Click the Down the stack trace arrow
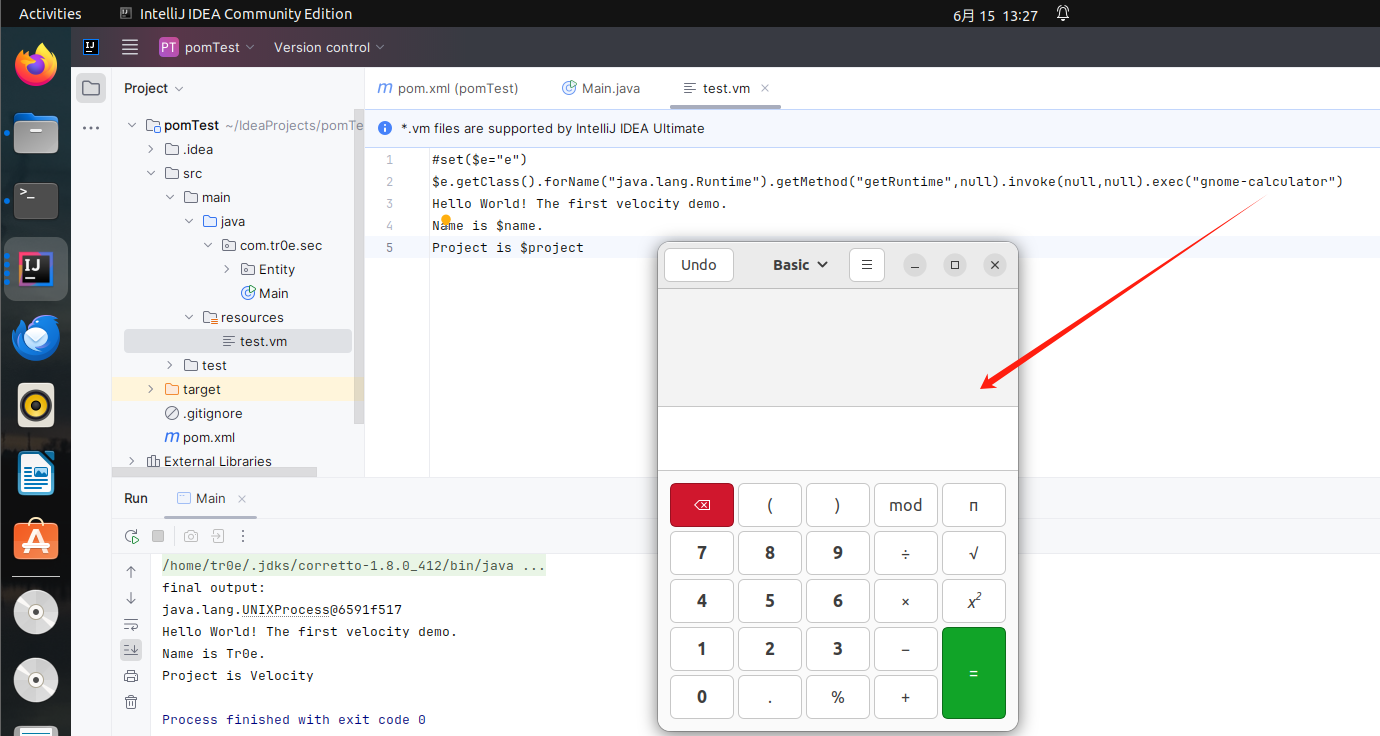Screen dimensions: 1380x736 pyautogui.click(x=131, y=598)
